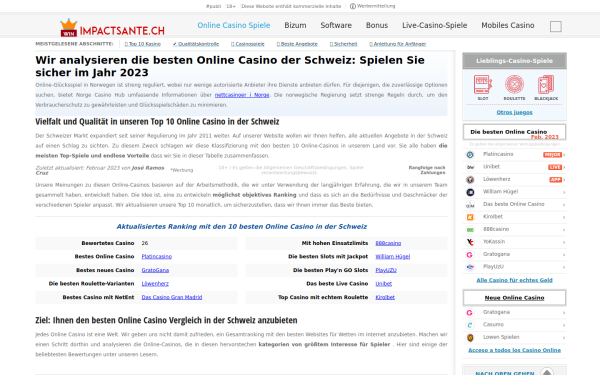This screenshot has width=600, height=375.
Task: Open Online Casino Spiele menu
Action: pyautogui.click(x=234, y=25)
